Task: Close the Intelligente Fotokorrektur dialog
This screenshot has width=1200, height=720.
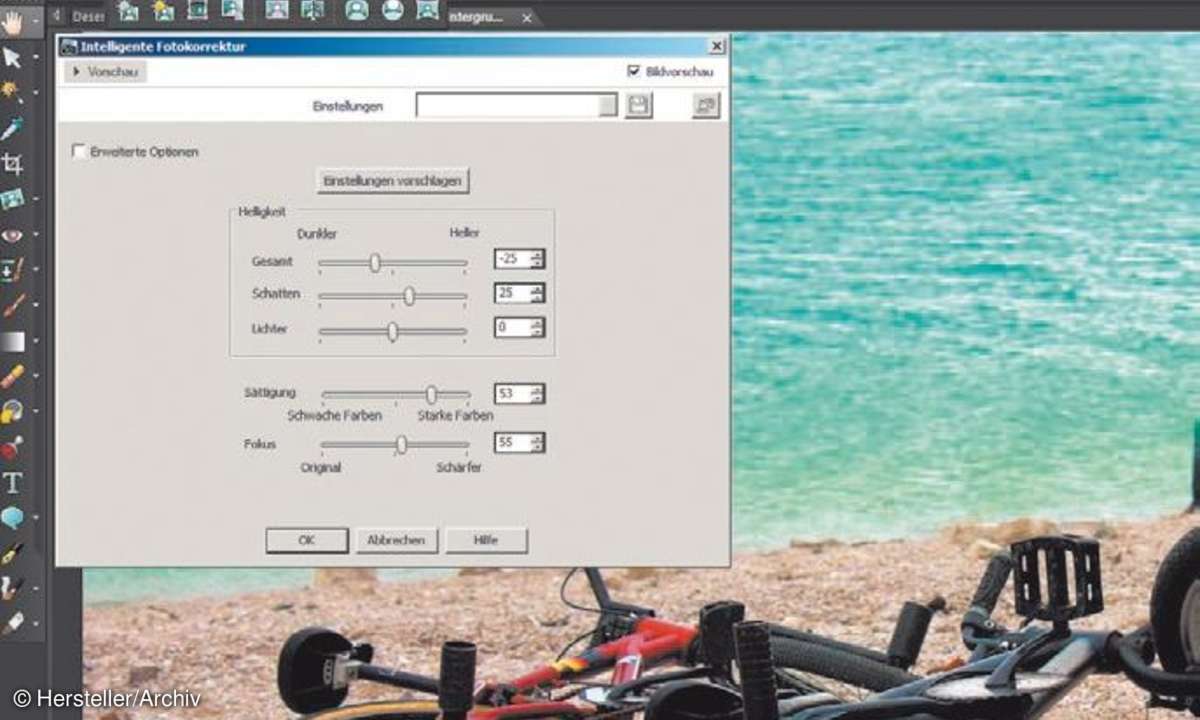Action: point(716,46)
